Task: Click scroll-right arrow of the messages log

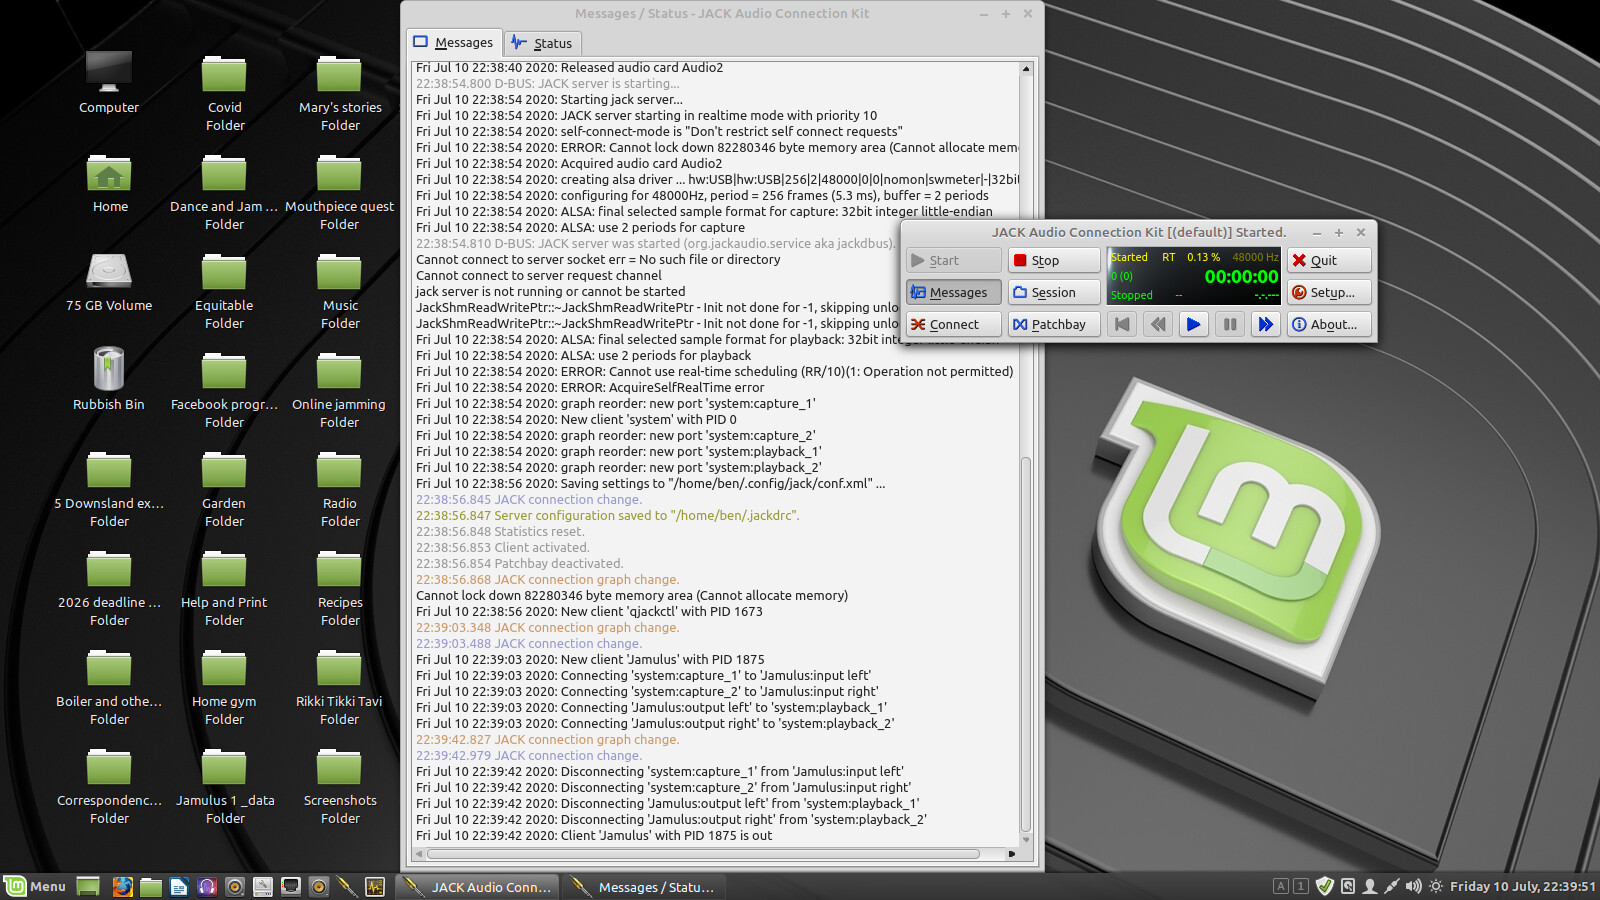Action: pyautogui.click(x=1012, y=854)
